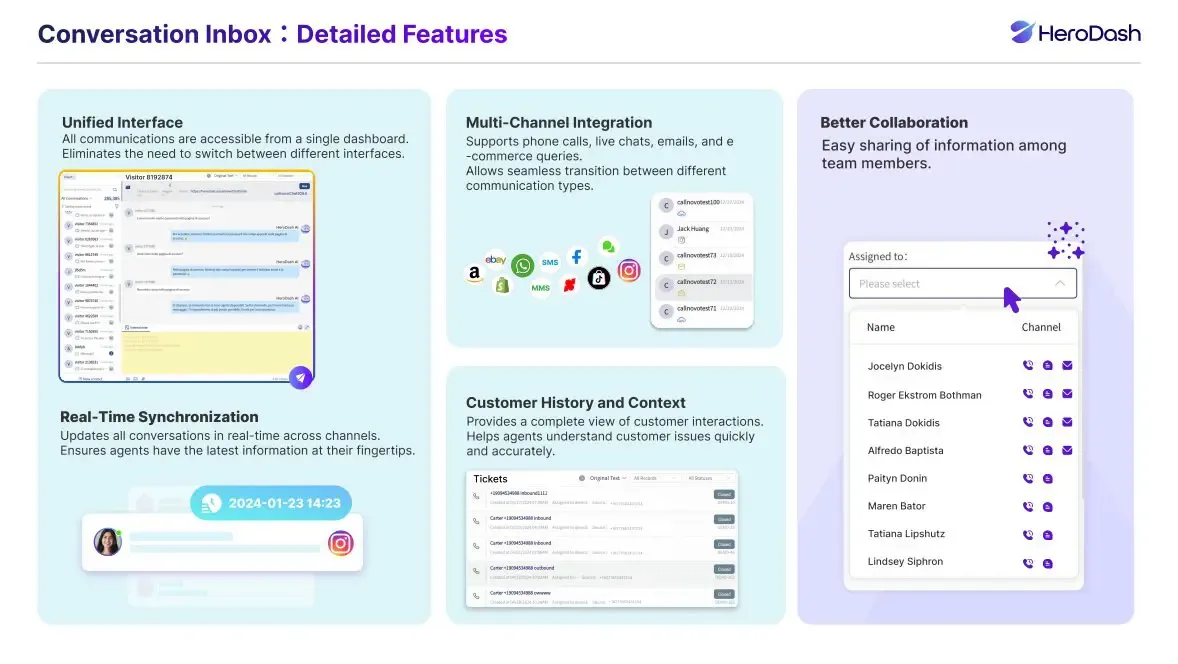Click the Tickets panel title
Viewport: 1178px width, 664px height.
[x=491, y=478]
